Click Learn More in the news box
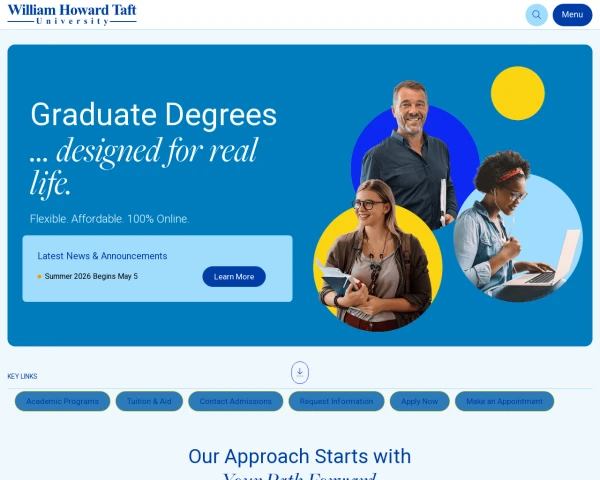The width and height of the screenshot is (600, 480). (234, 276)
